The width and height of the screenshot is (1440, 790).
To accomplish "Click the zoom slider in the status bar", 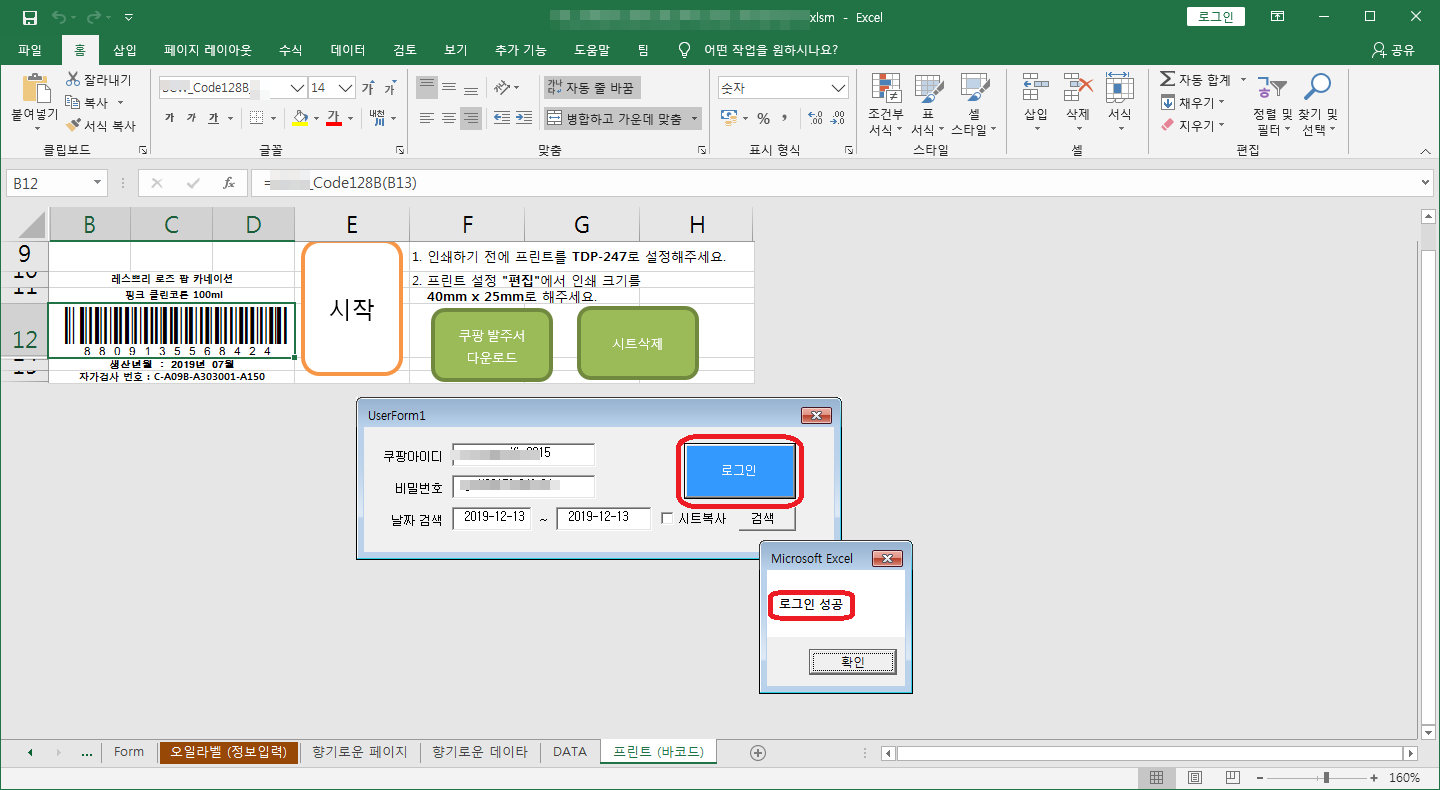I will [1326, 777].
